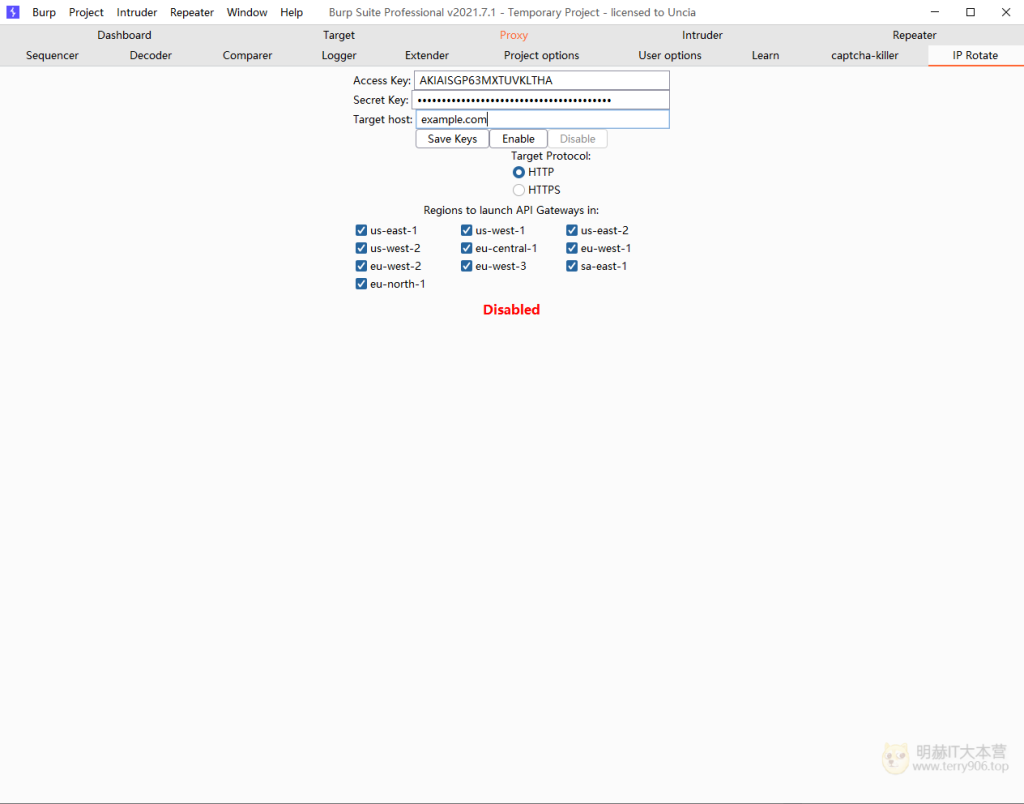Image resolution: width=1024 pixels, height=804 pixels.
Task: Toggle the eu-west-2 region checkbox
Action: pos(361,266)
